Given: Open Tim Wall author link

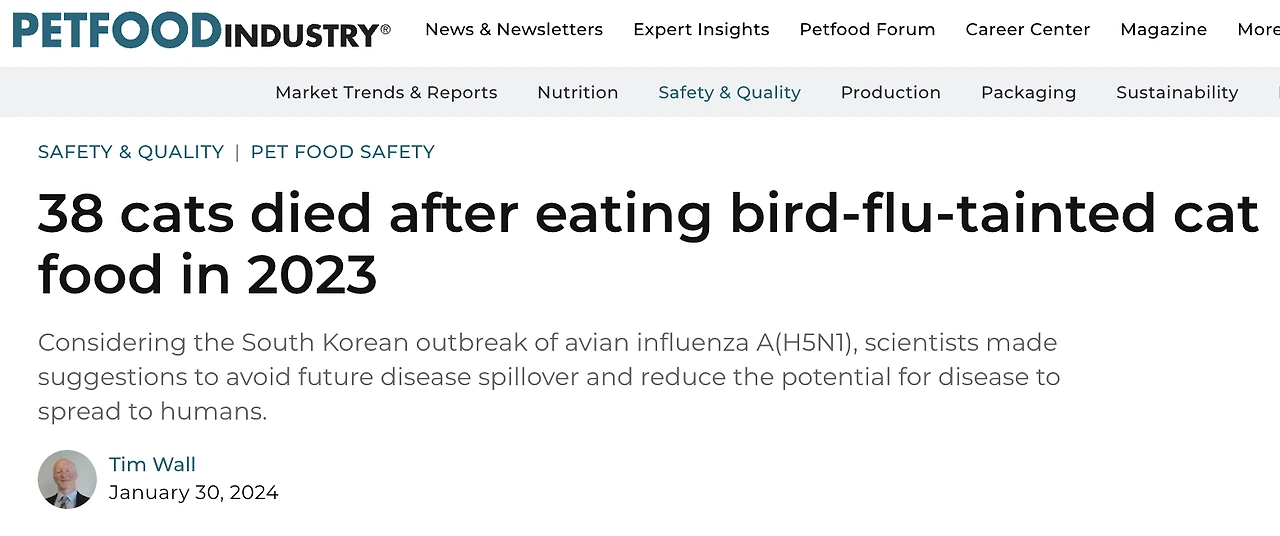Looking at the screenshot, I should click(152, 464).
